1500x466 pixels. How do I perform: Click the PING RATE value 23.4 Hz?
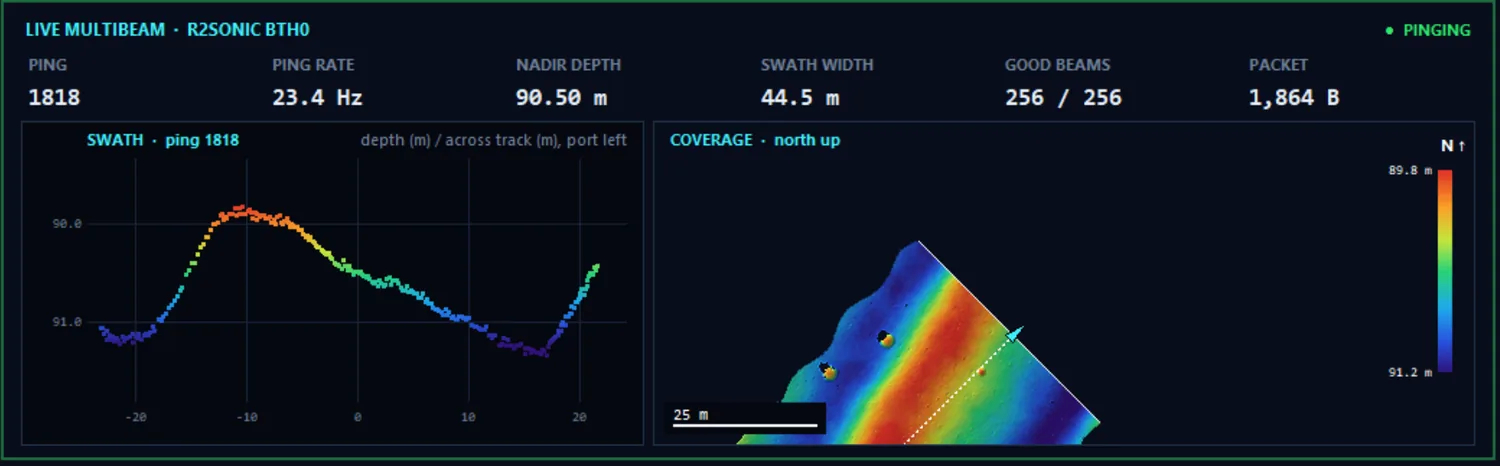coord(317,98)
